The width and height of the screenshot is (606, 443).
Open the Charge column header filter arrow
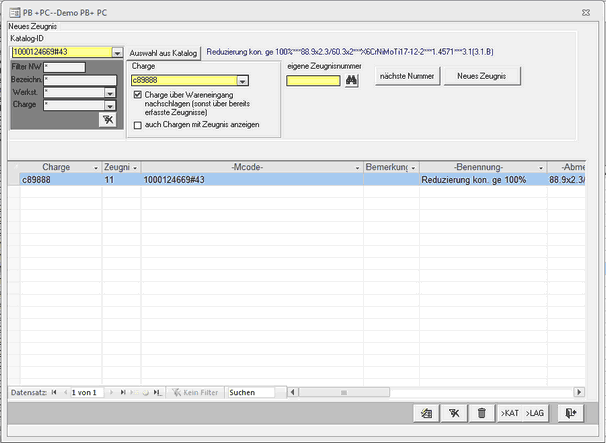click(96, 167)
